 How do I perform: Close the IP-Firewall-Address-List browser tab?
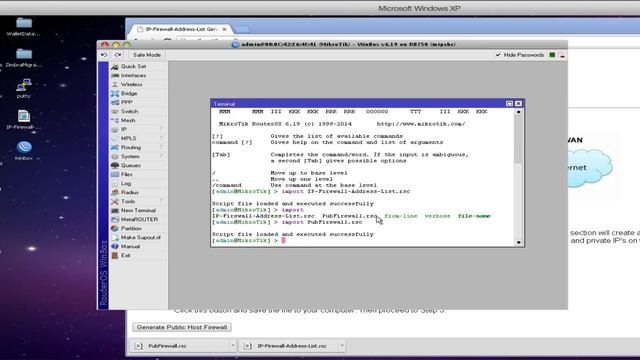coord(224,29)
